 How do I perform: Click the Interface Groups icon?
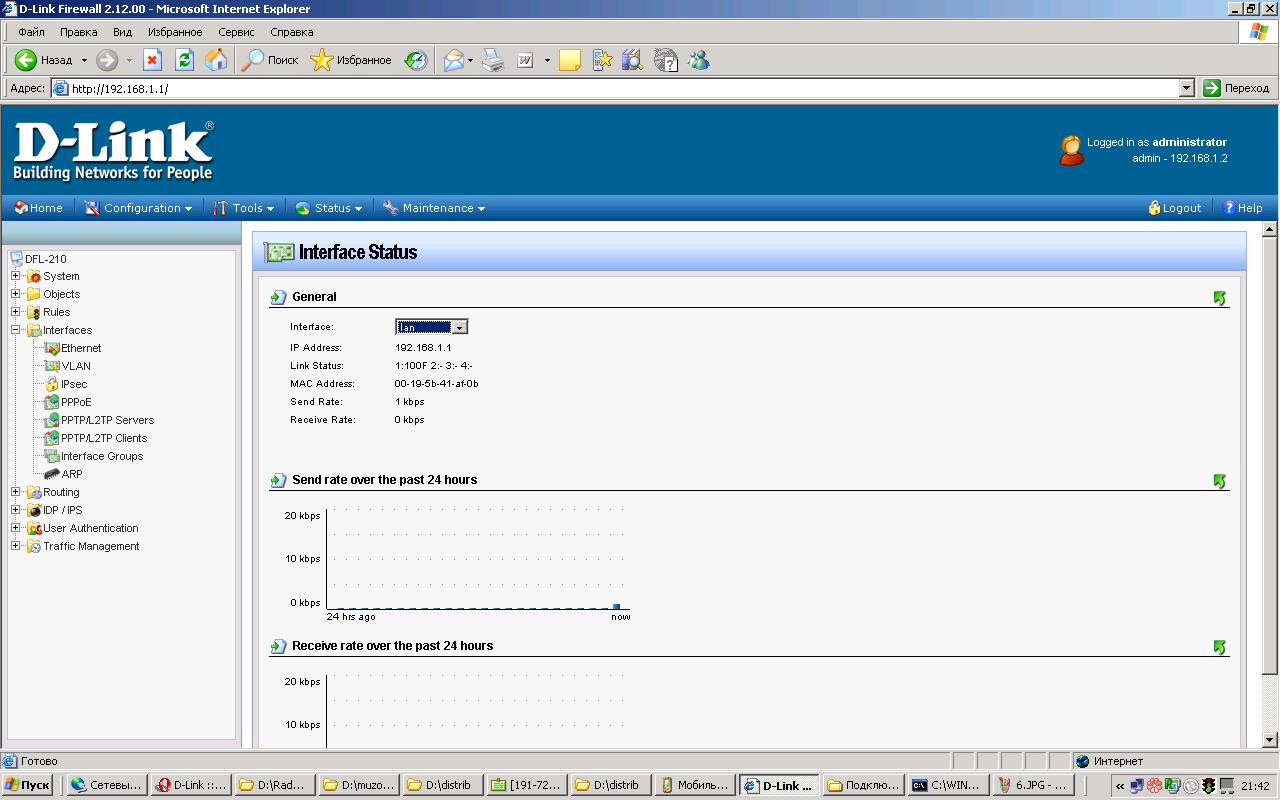(52, 456)
